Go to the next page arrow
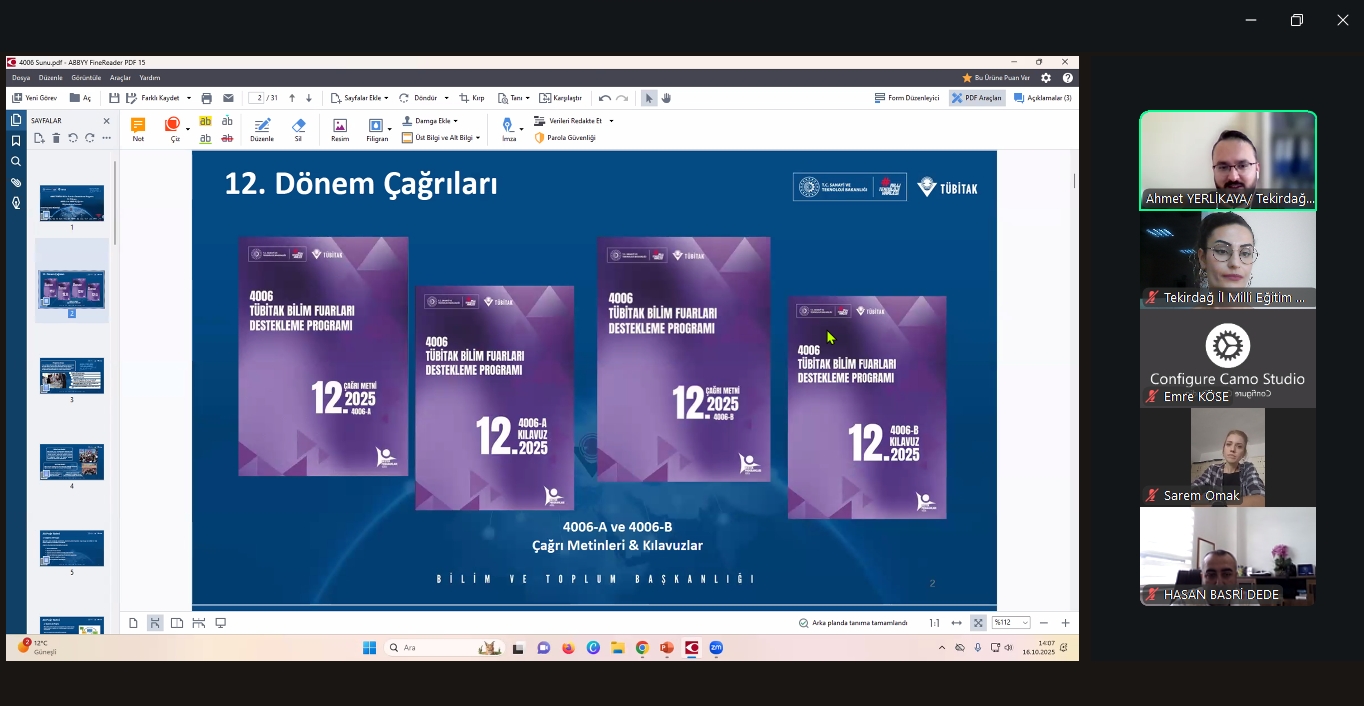The image size is (1364, 706). pyautogui.click(x=309, y=98)
